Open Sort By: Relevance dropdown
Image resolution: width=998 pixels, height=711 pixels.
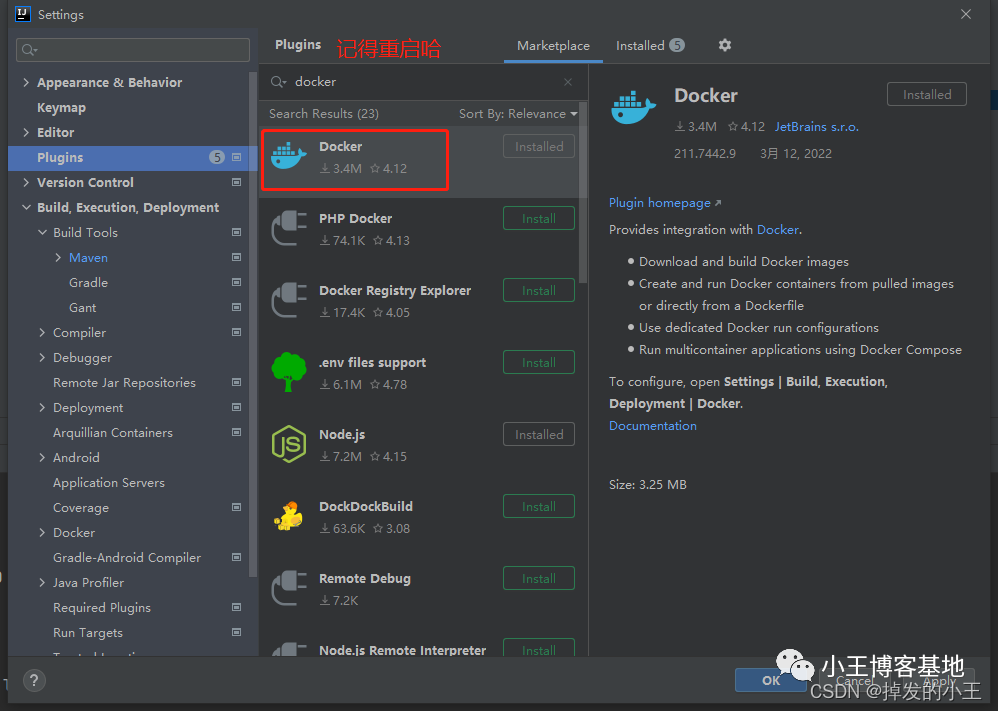point(518,114)
